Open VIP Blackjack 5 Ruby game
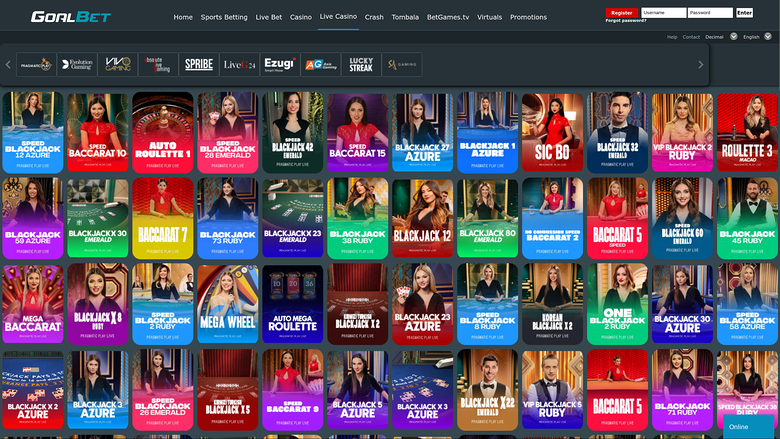The height and width of the screenshot is (439, 780). click(x=553, y=390)
